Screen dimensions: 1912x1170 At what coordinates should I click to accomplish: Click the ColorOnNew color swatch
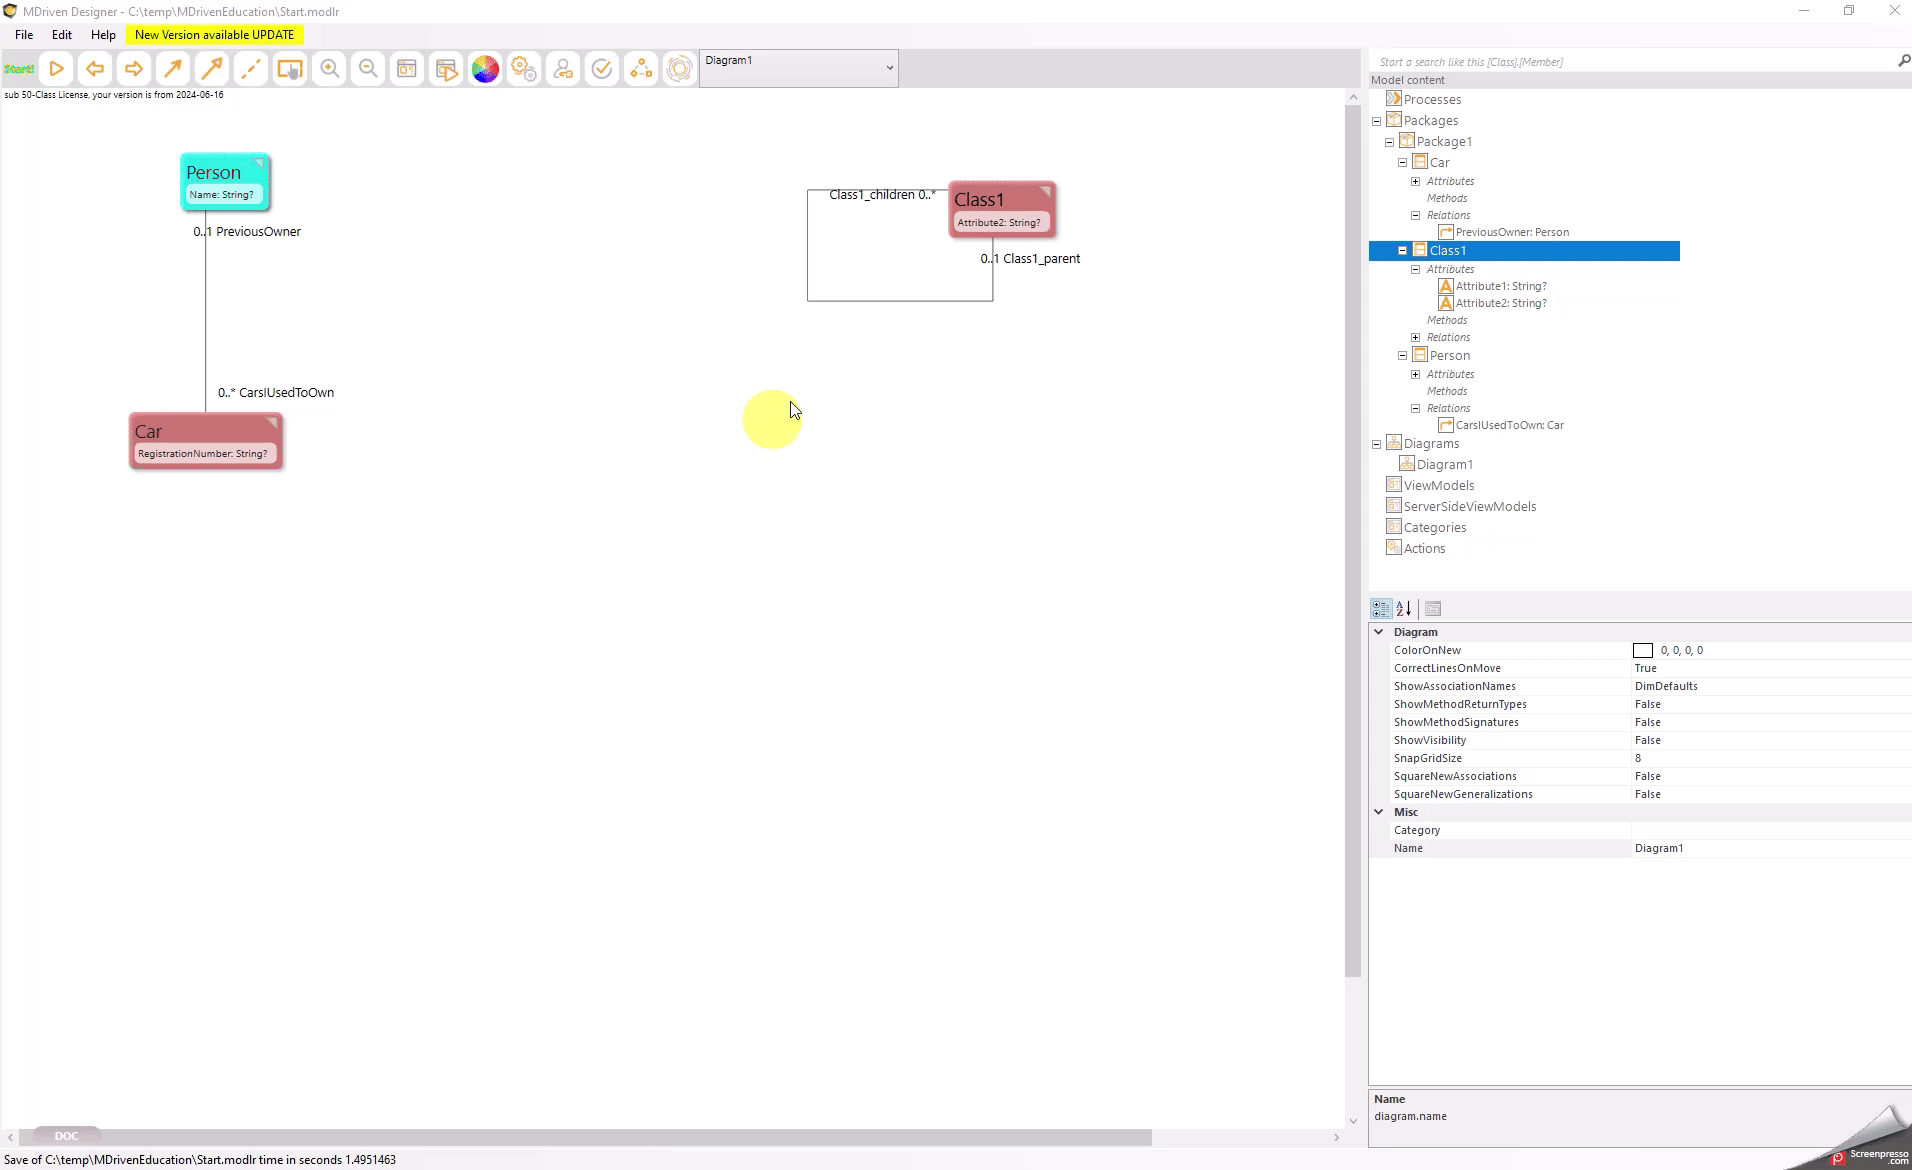tap(1642, 651)
